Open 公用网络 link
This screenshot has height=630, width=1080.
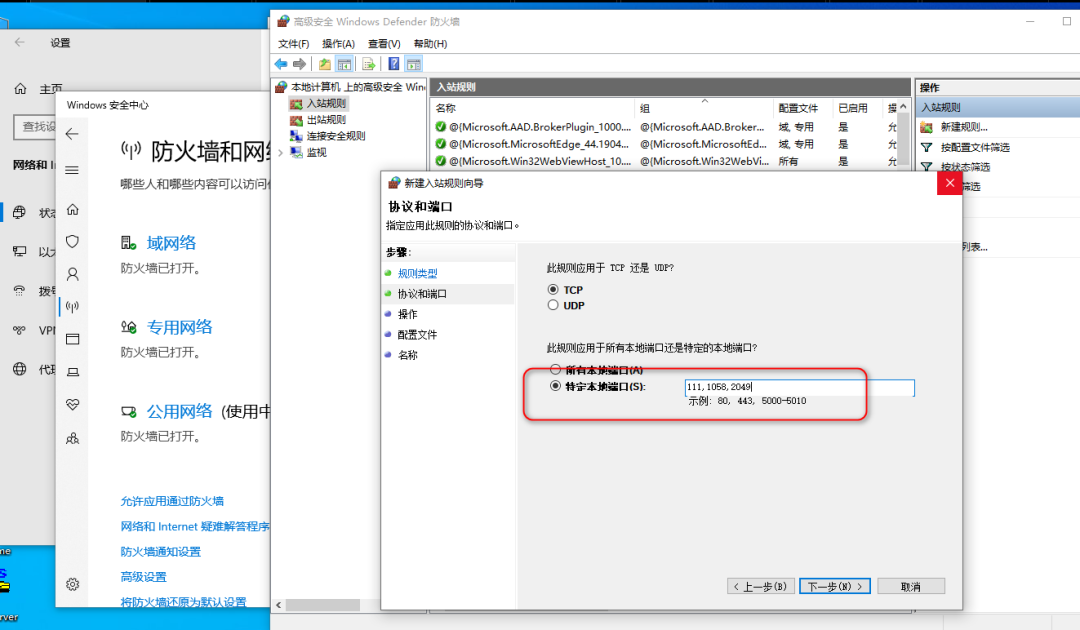coord(180,412)
